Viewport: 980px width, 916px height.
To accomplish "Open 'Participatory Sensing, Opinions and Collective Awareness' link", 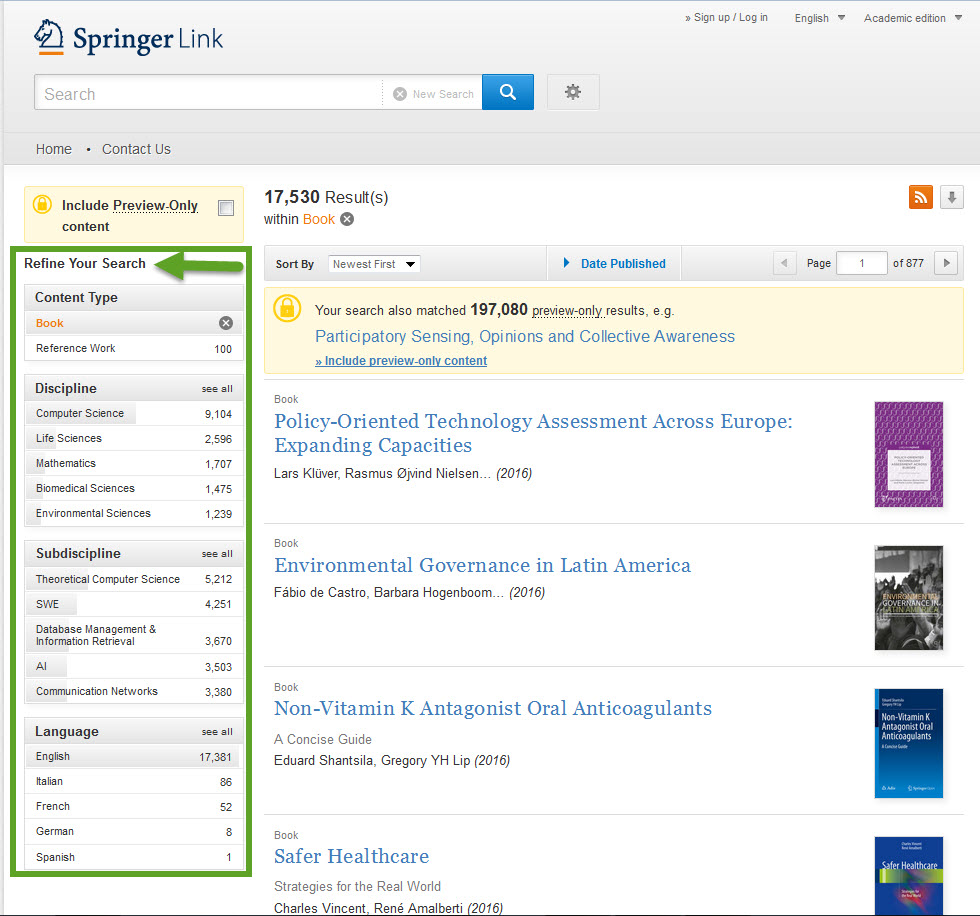I will point(524,336).
